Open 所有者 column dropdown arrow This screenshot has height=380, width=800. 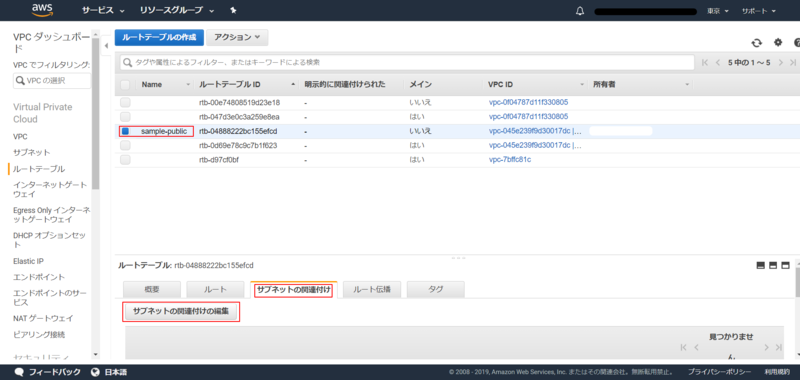coord(687,84)
